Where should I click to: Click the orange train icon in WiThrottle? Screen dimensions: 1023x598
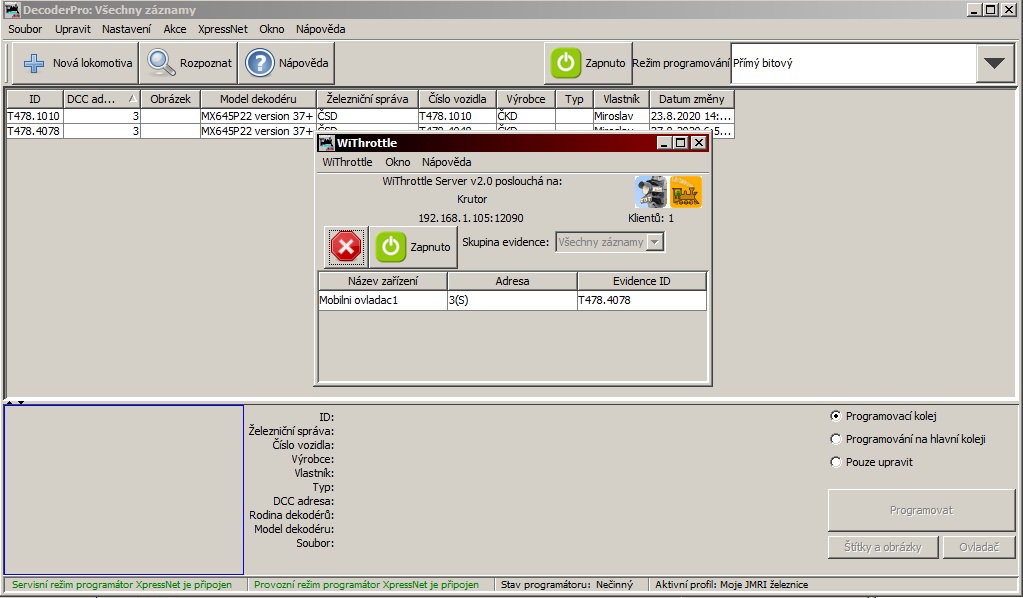686,192
